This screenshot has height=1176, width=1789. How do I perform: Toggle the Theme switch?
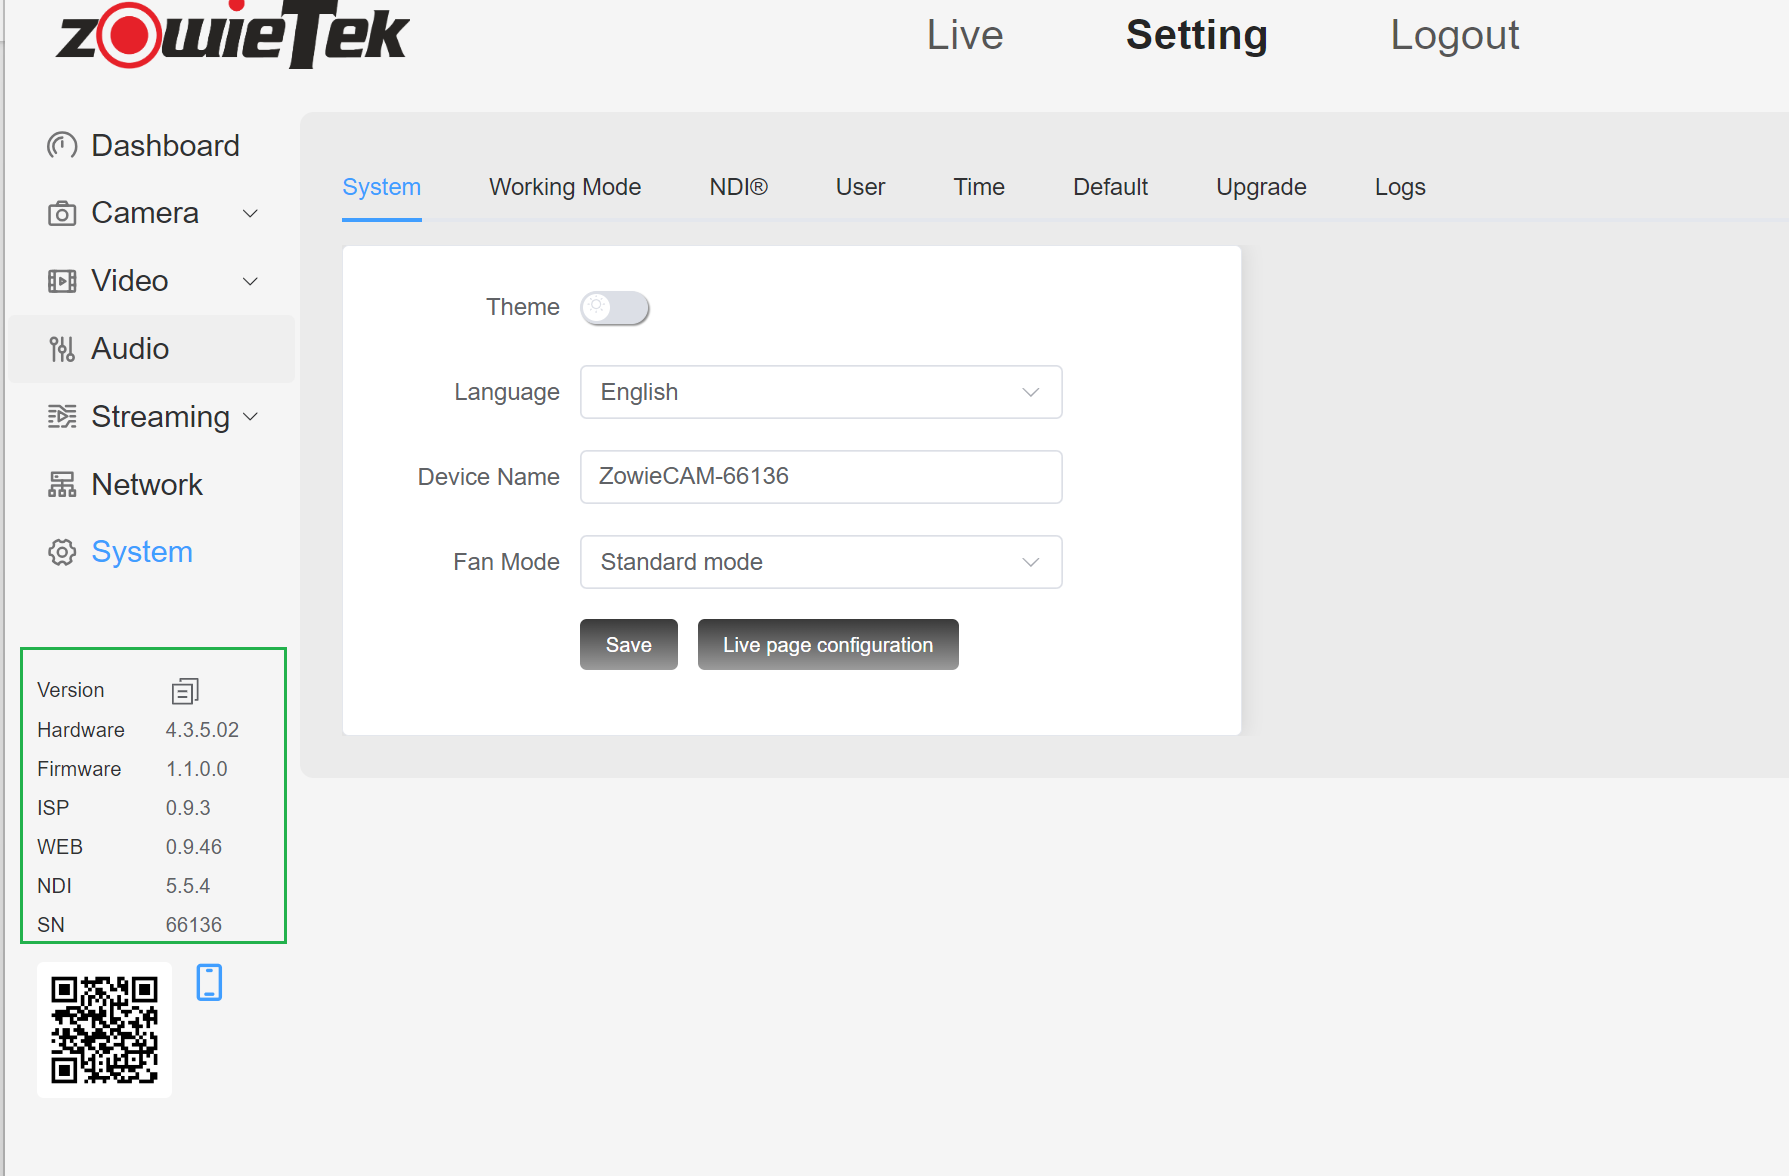tap(615, 308)
